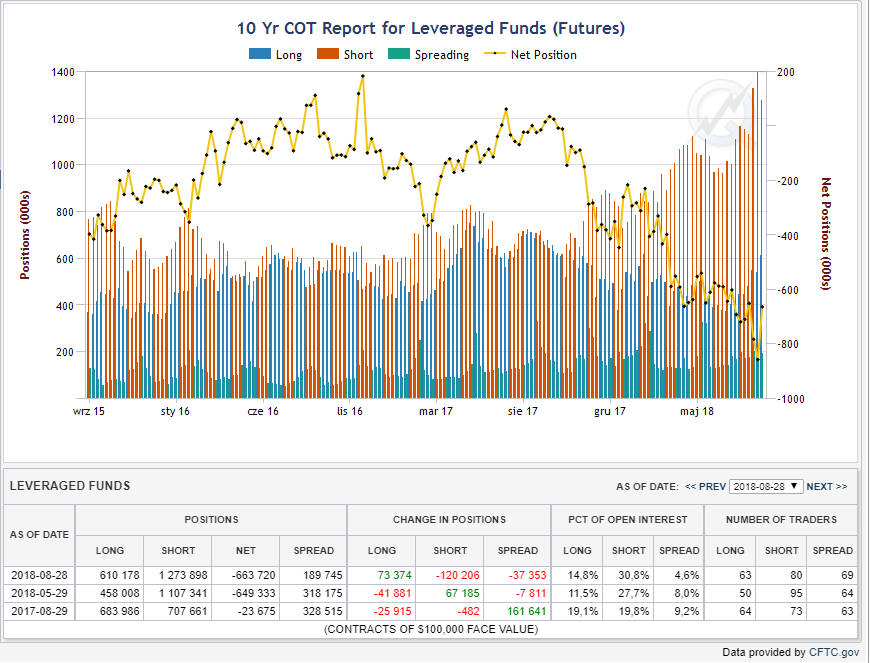Click the PCT OF OPEN INTEREST header

pos(628,520)
